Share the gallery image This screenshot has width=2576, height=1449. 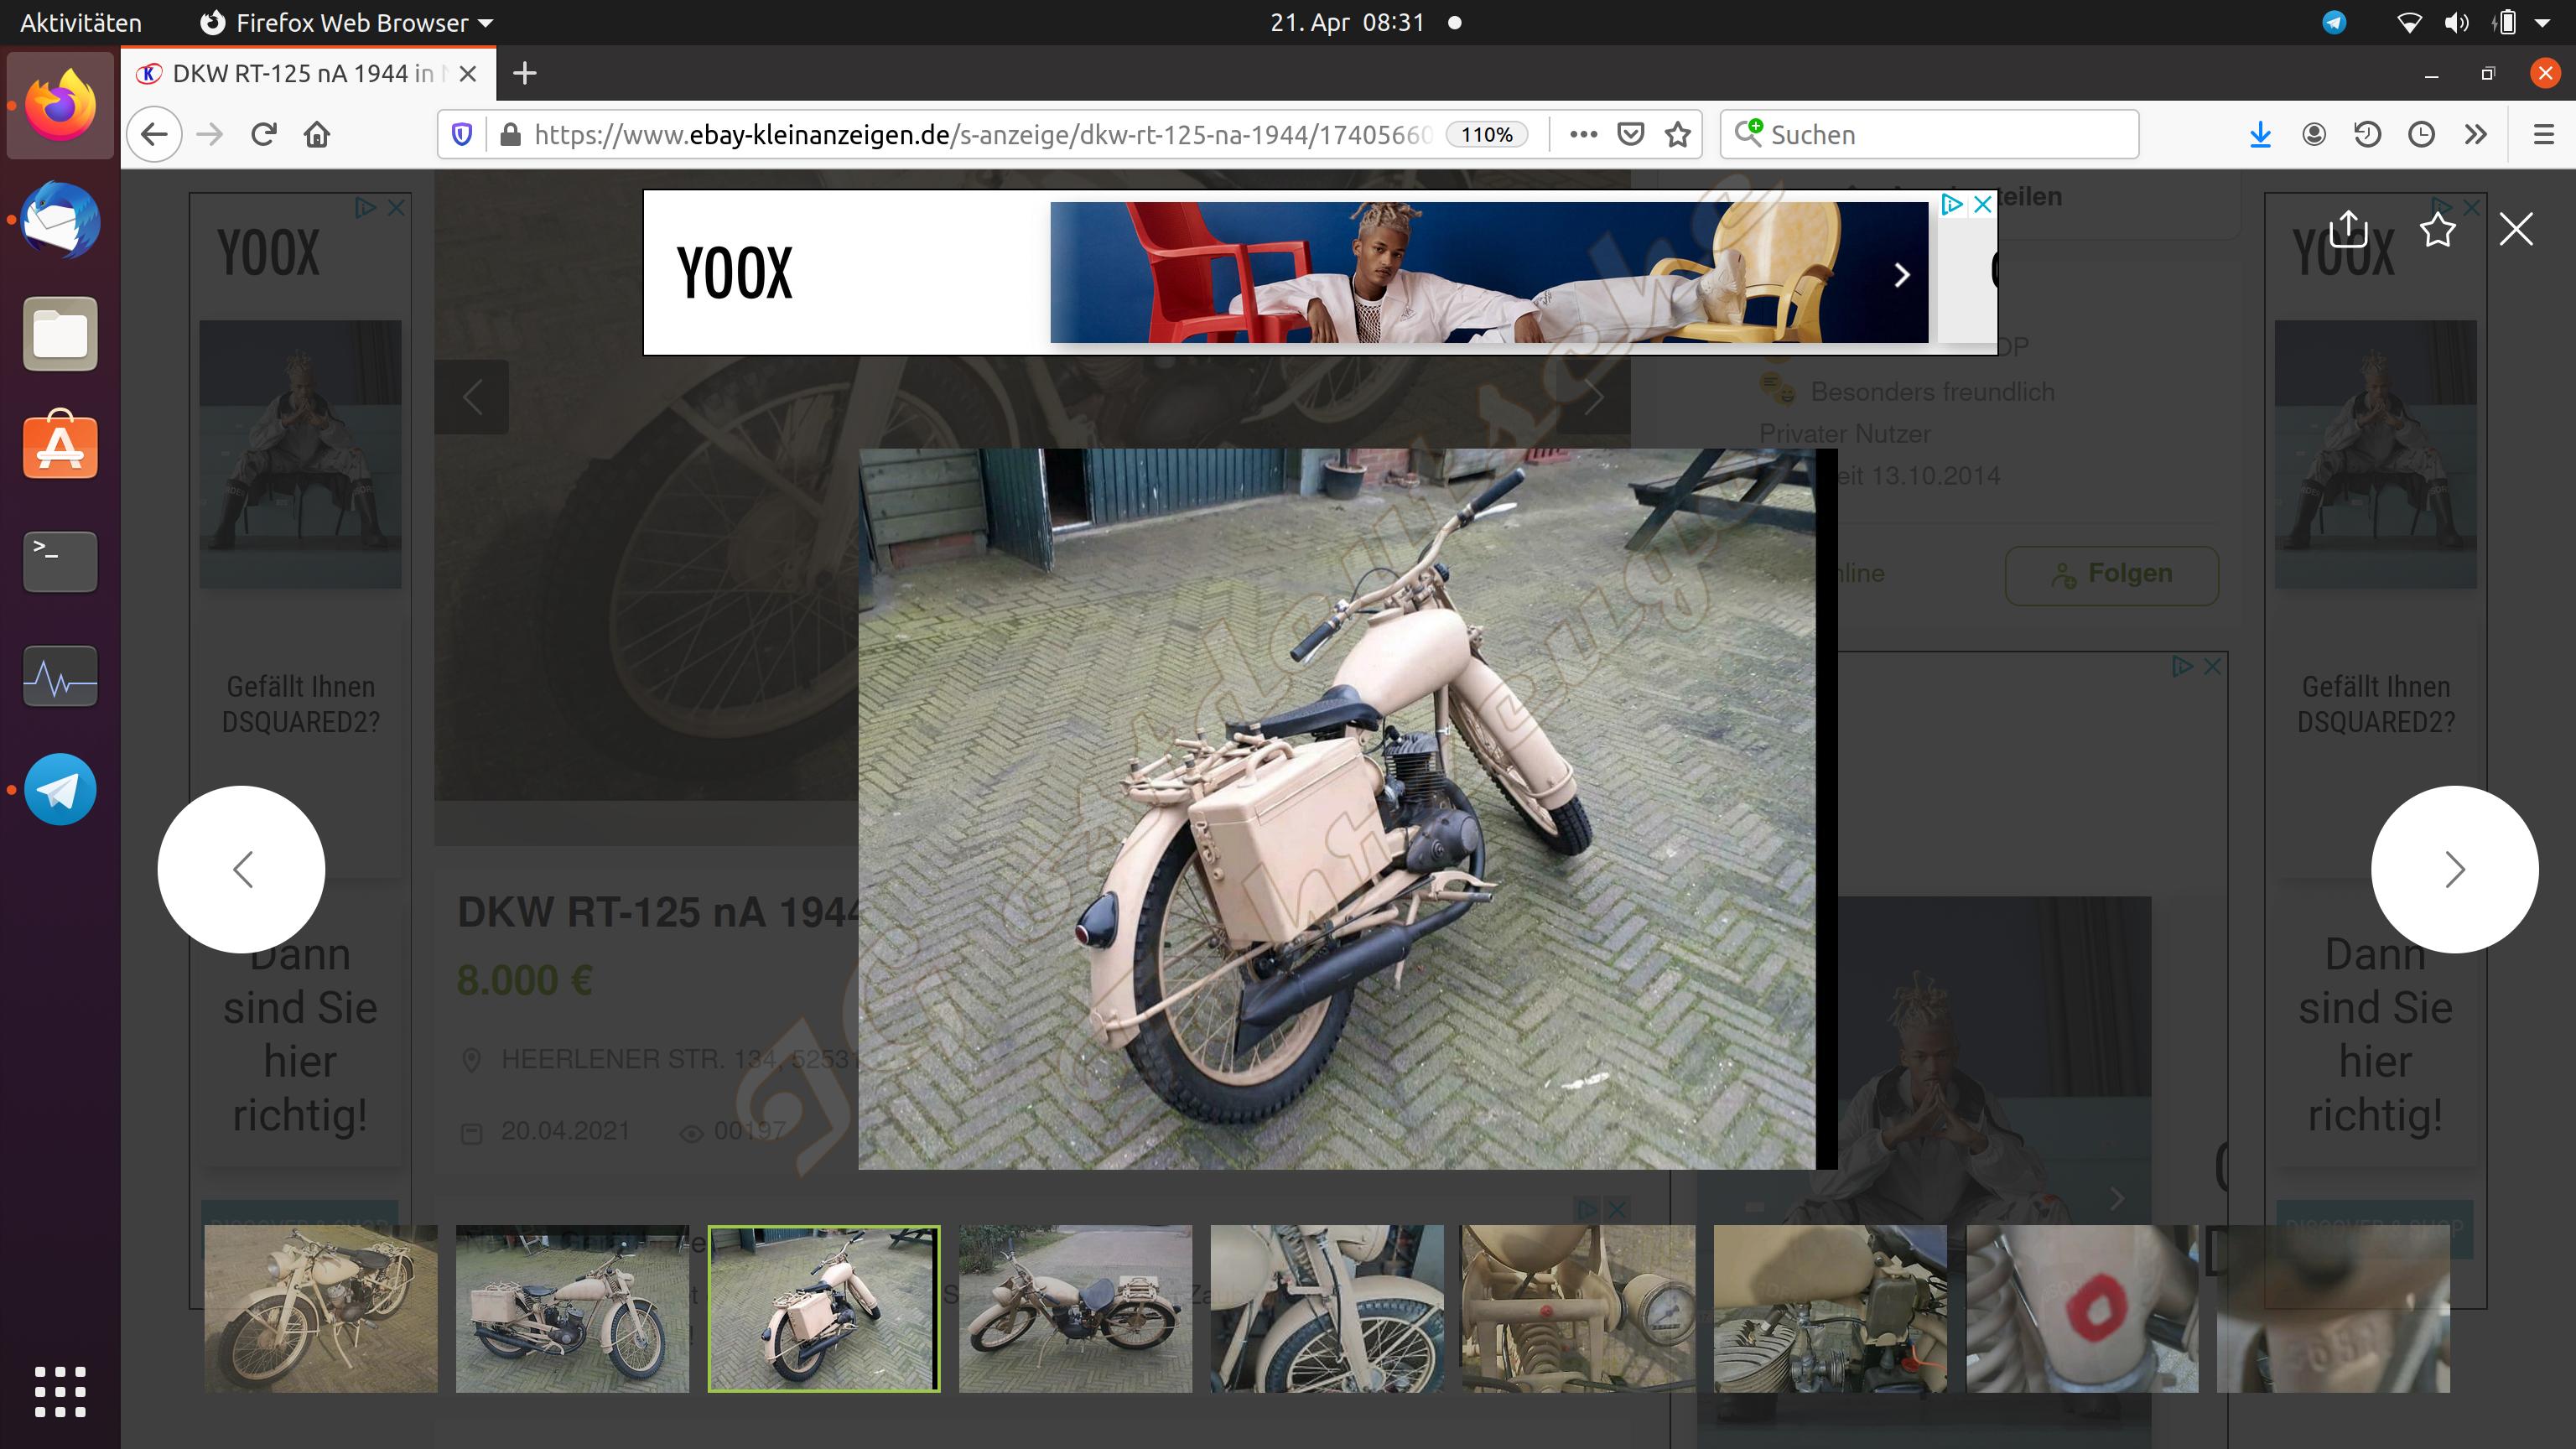coord(2348,229)
